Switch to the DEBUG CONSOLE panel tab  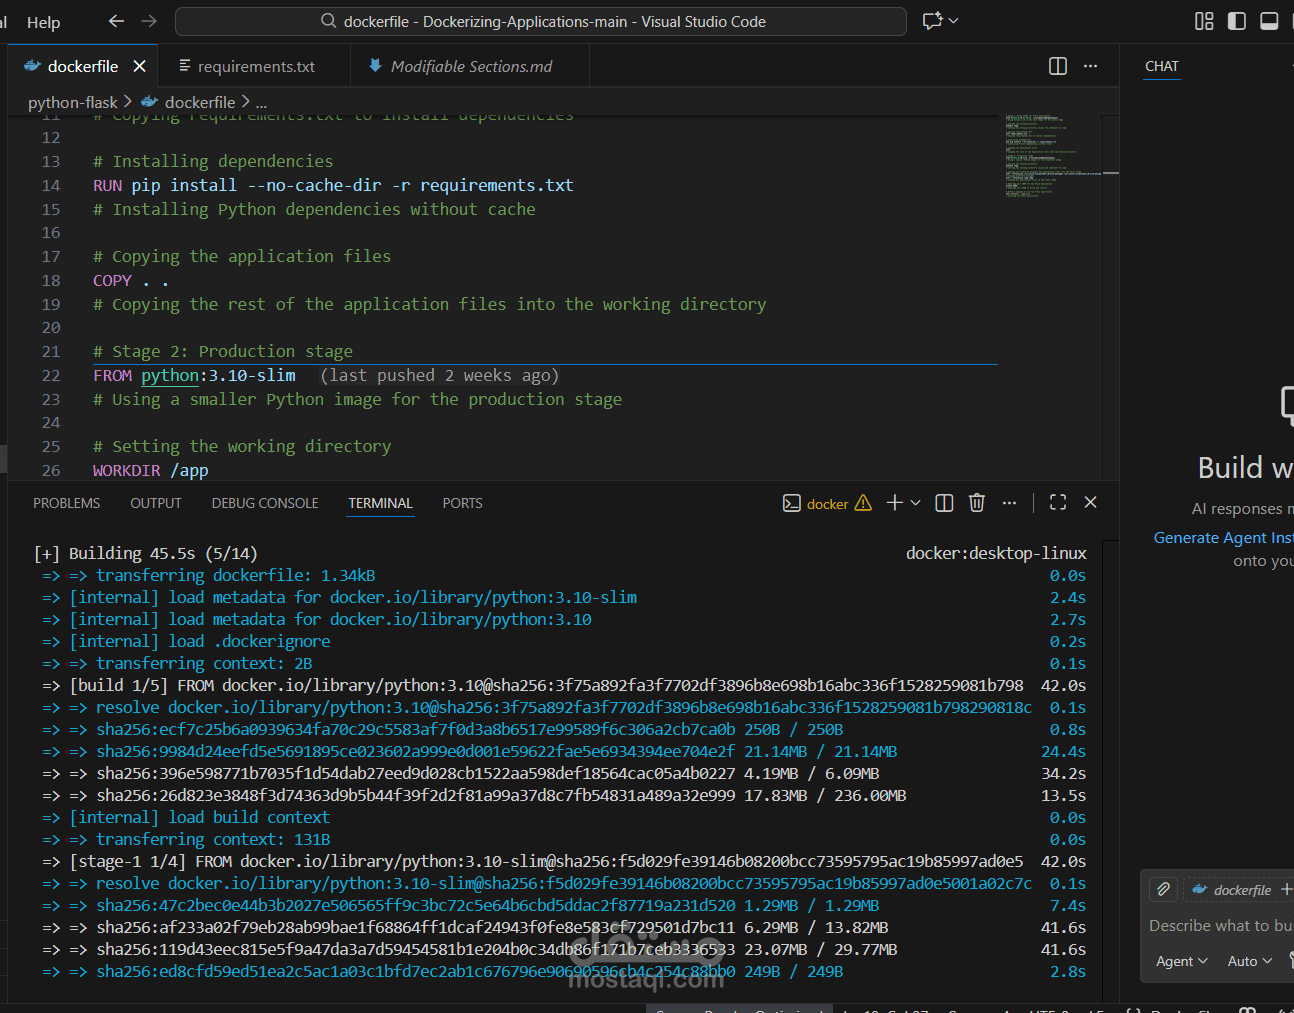265,503
